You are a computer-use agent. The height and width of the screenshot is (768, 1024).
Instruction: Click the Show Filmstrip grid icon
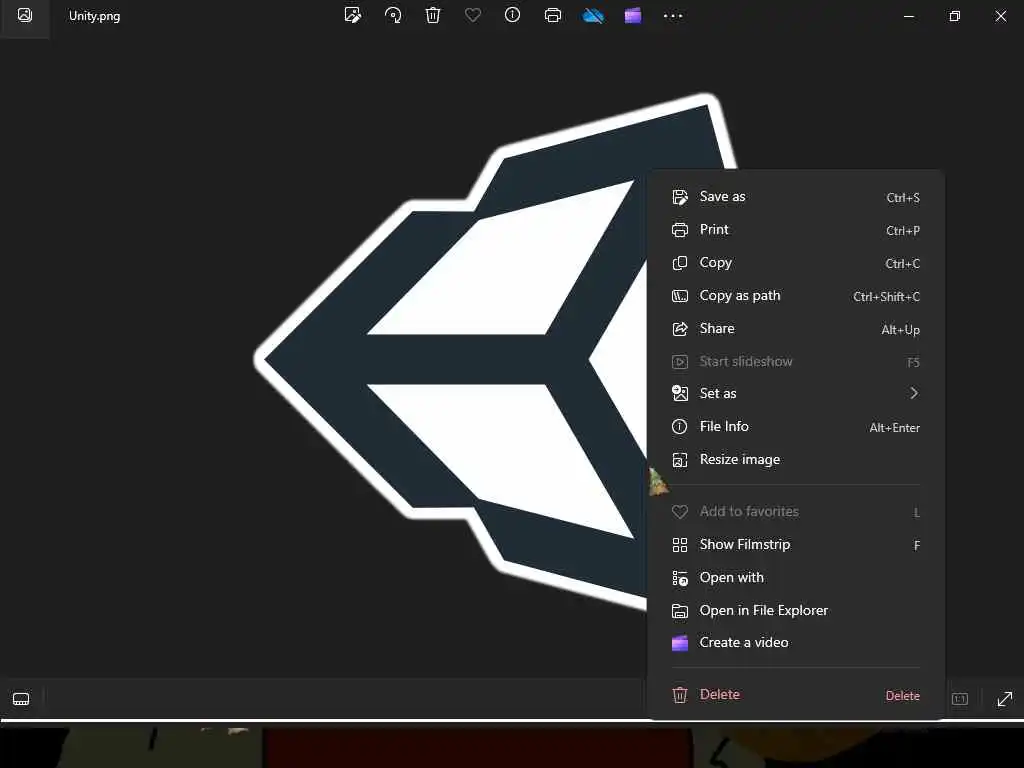680,545
